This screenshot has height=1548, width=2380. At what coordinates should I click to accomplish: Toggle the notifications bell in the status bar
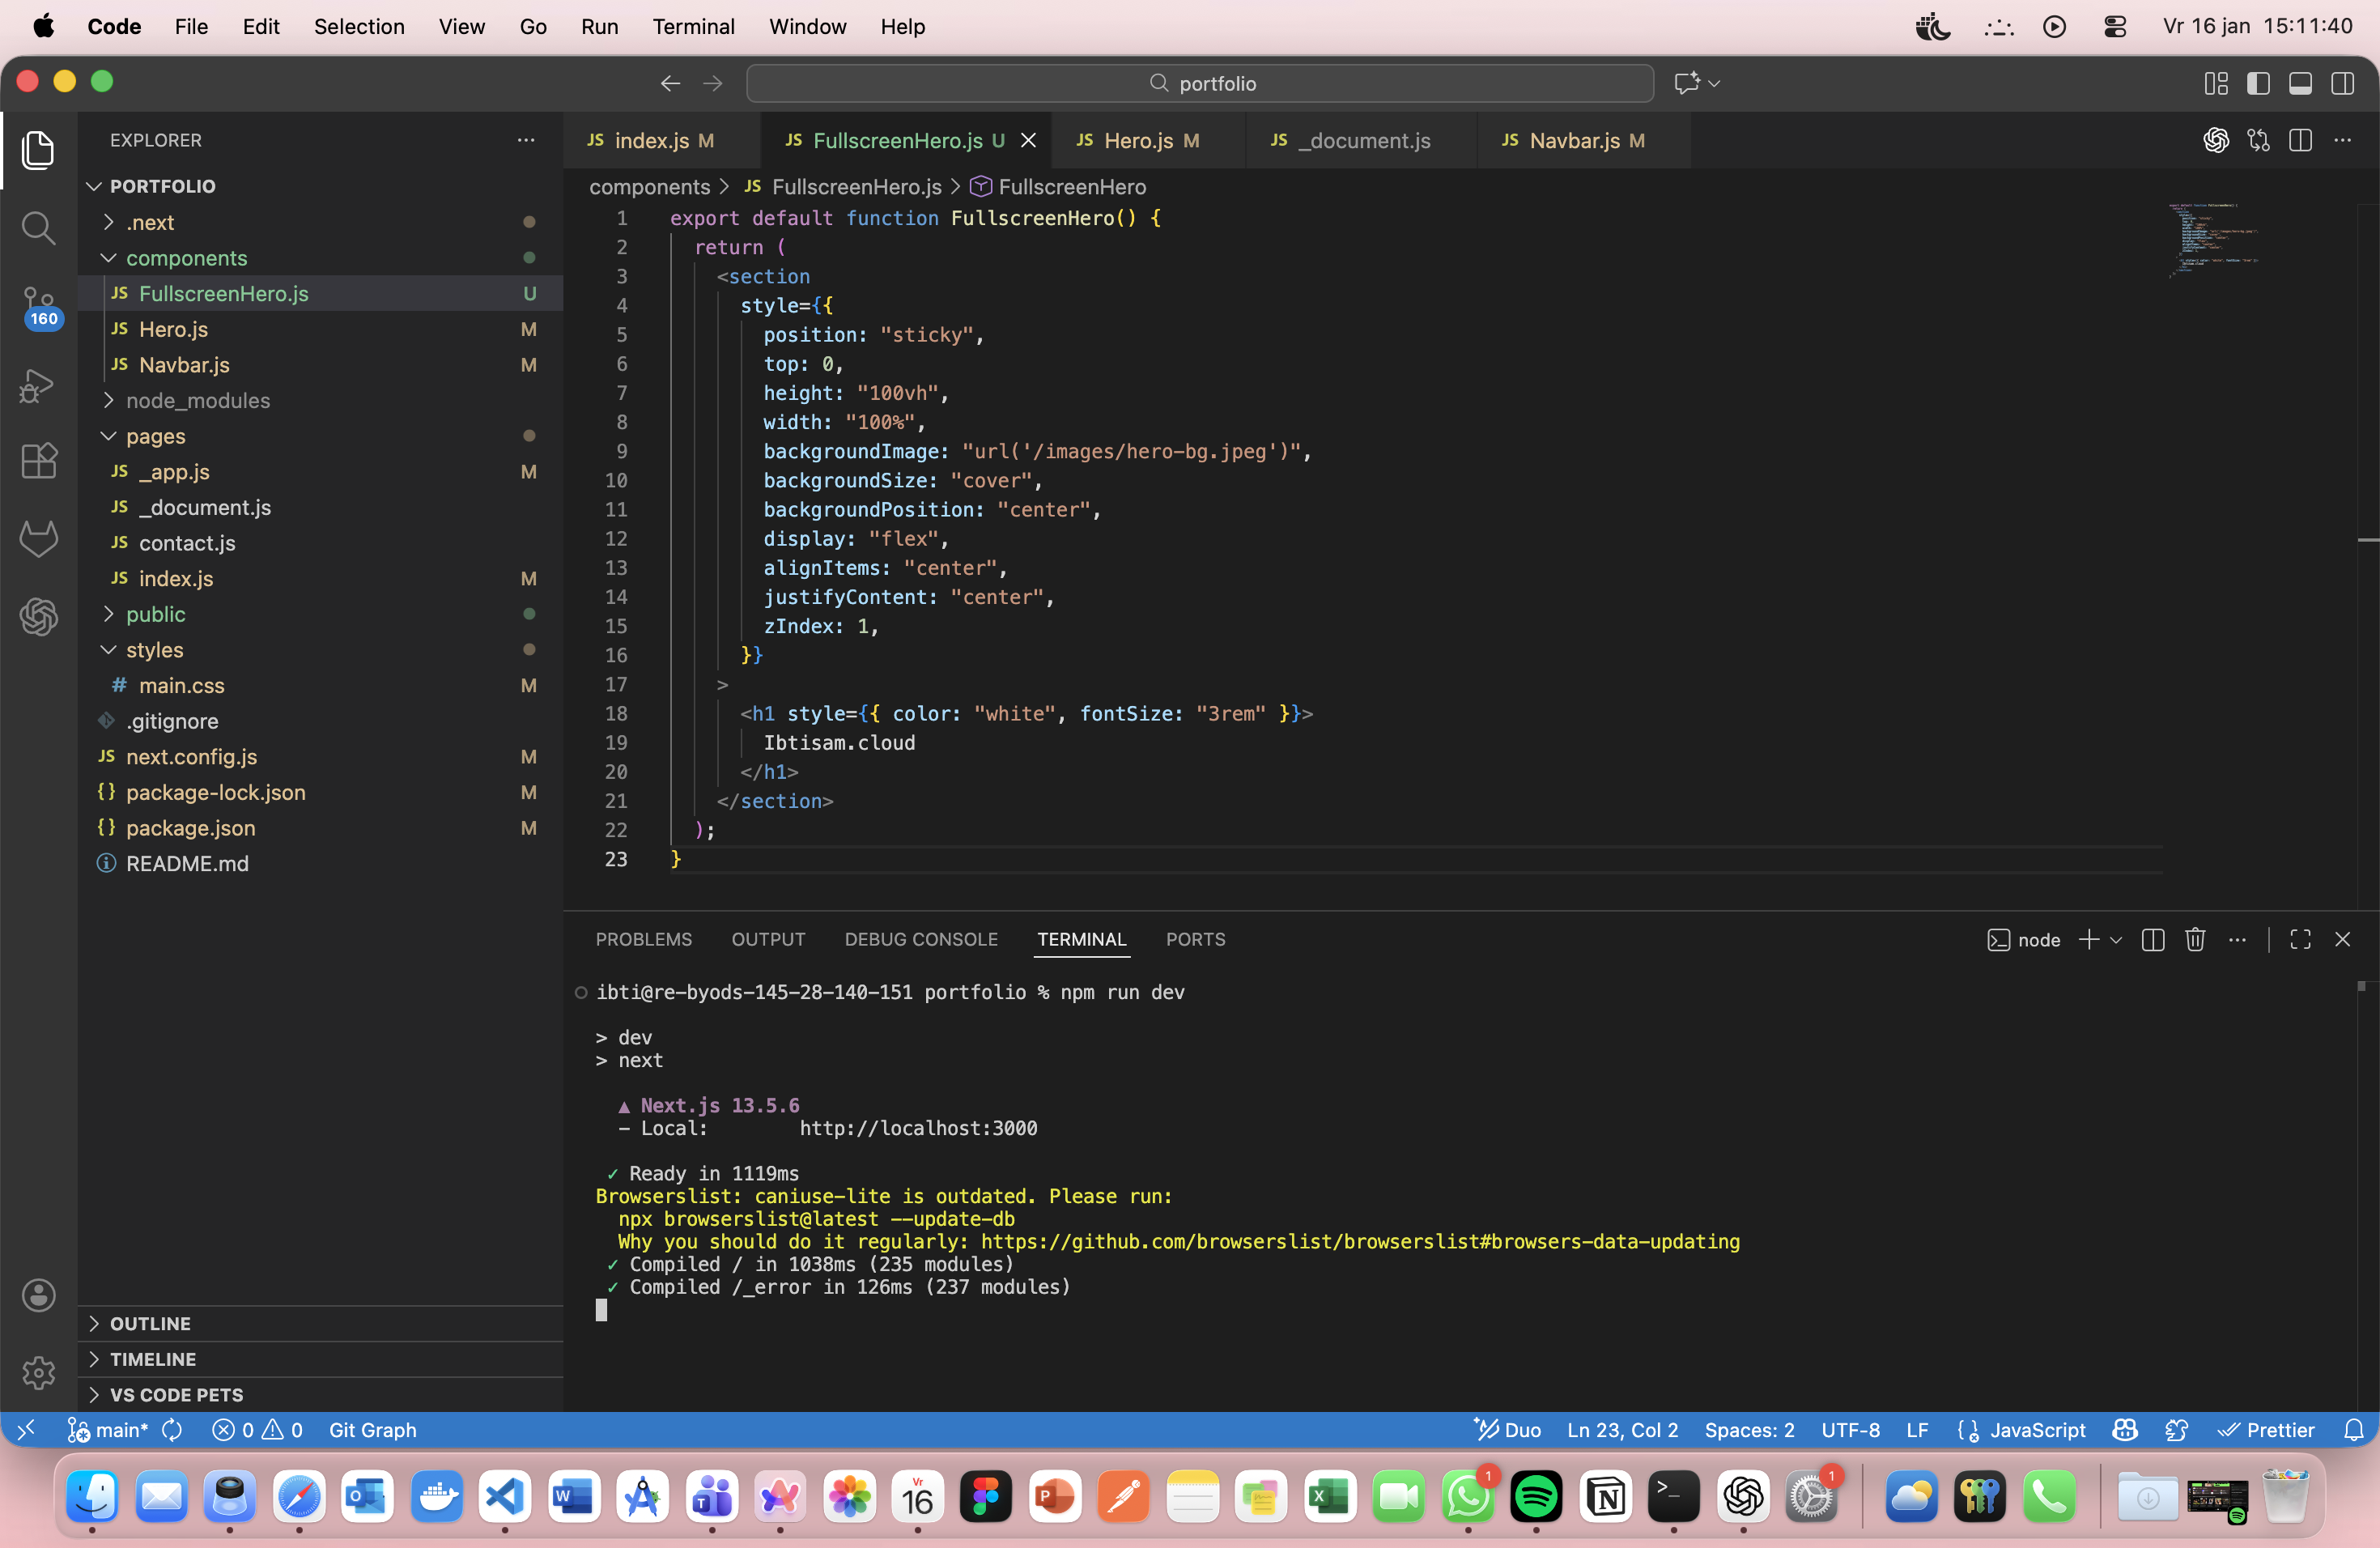(x=2352, y=1430)
